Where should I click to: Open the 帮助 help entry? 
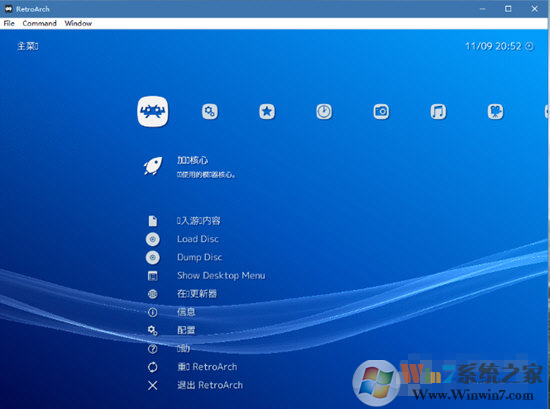(183, 348)
